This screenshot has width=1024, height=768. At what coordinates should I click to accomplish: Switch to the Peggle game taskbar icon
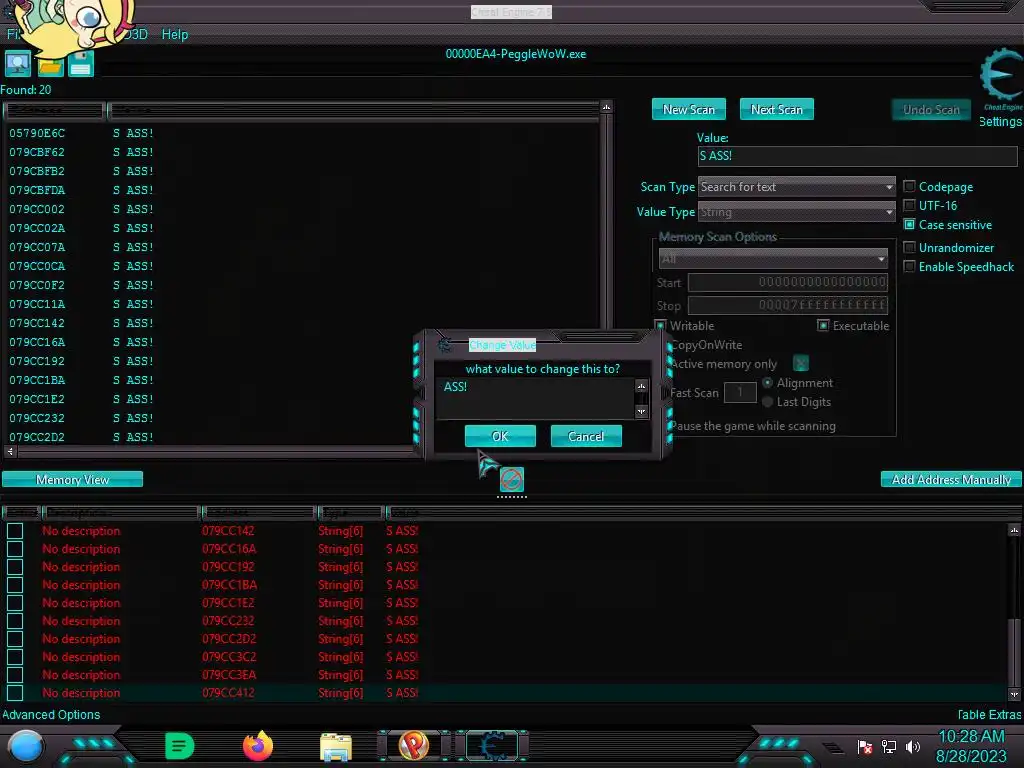pyautogui.click(x=413, y=745)
